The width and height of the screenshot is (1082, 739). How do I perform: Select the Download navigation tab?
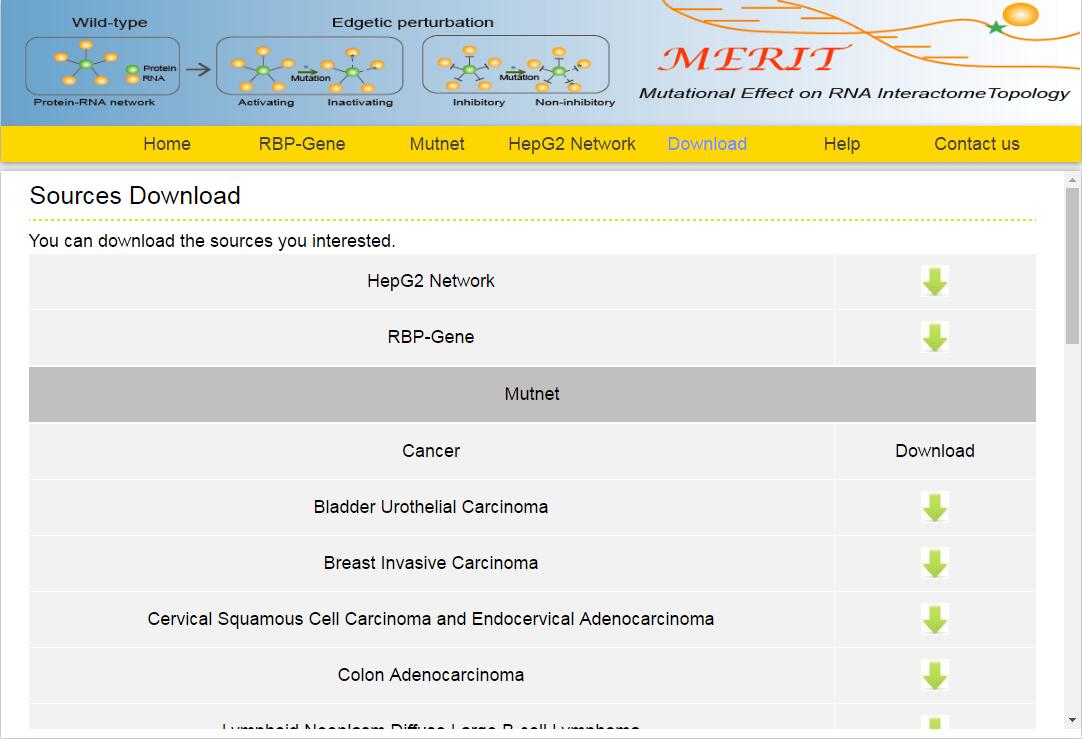point(707,144)
